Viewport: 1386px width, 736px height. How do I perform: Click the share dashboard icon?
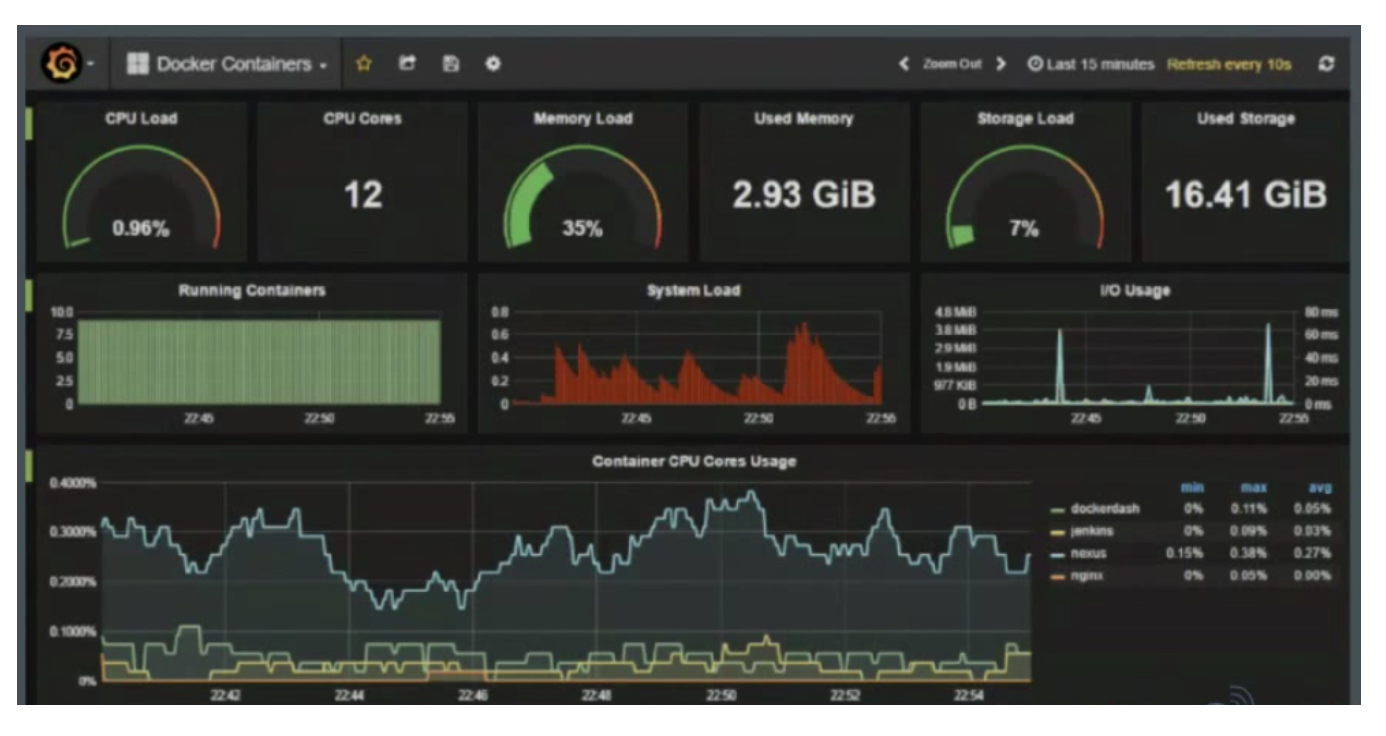(x=407, y=64)
